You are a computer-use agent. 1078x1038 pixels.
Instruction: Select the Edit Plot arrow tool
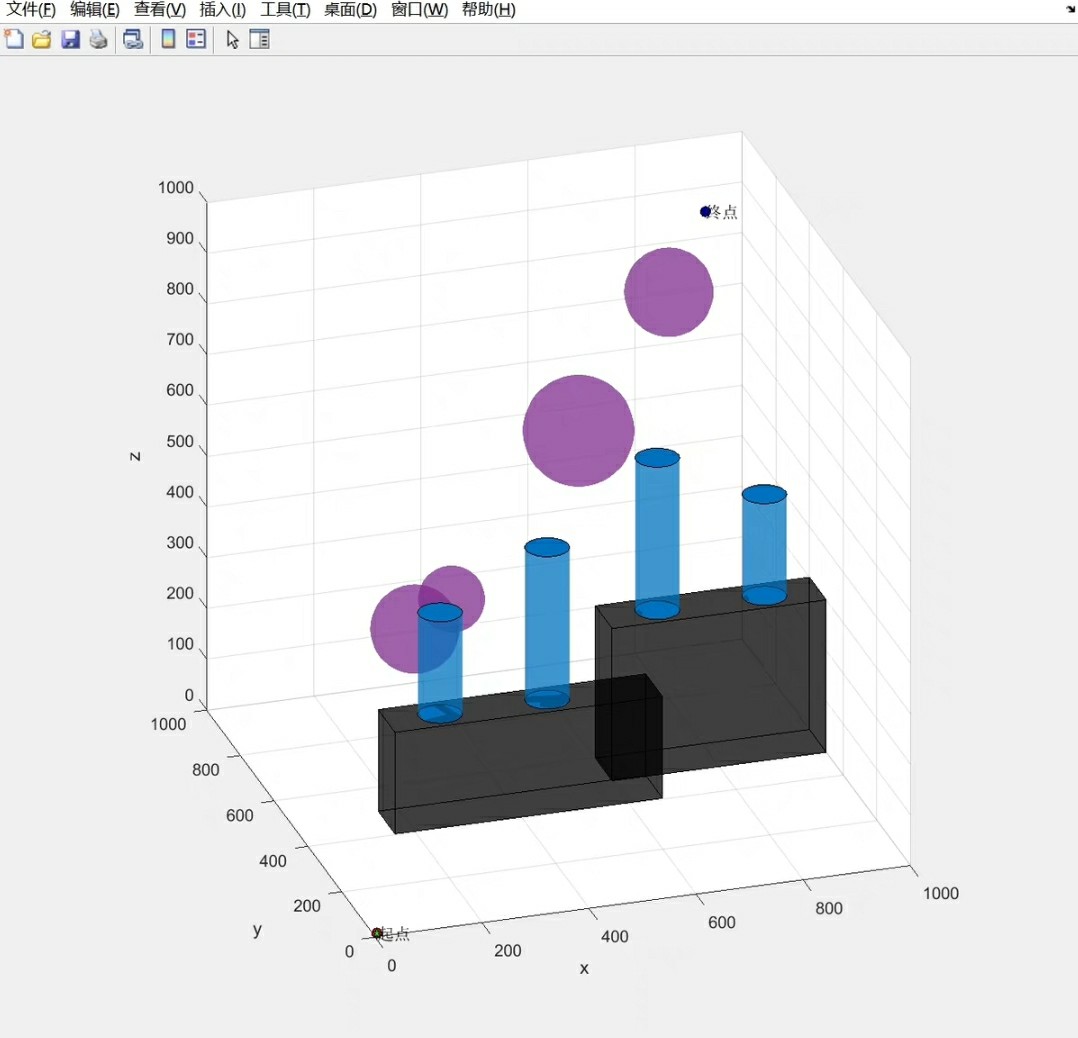point(232,39)
